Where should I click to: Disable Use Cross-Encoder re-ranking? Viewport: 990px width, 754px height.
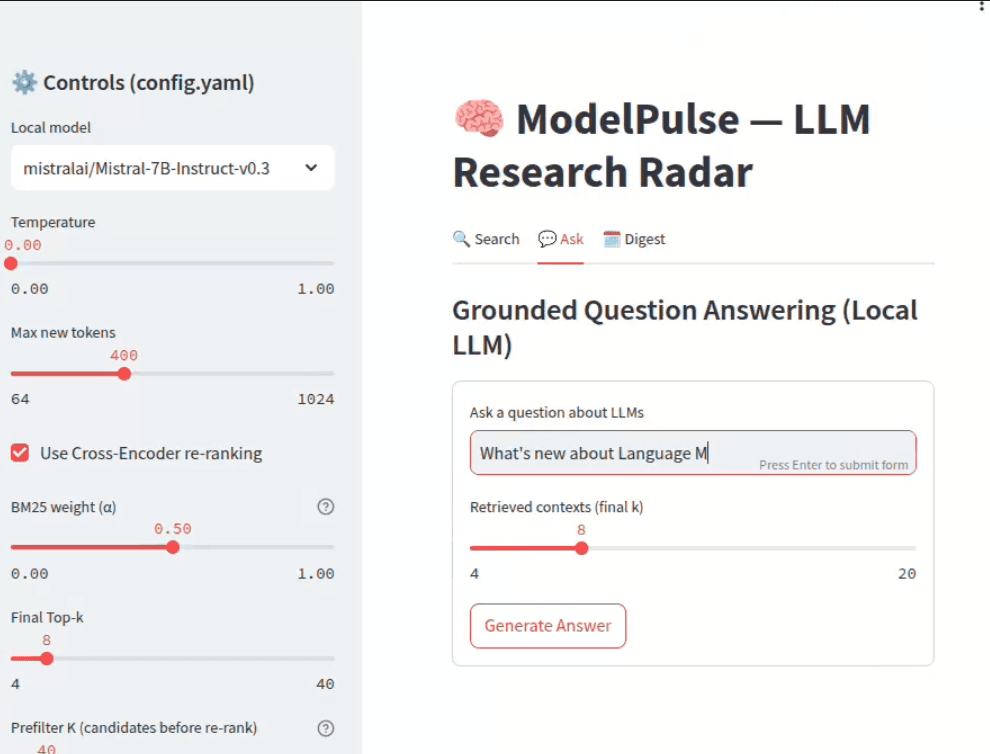point(19,453)
